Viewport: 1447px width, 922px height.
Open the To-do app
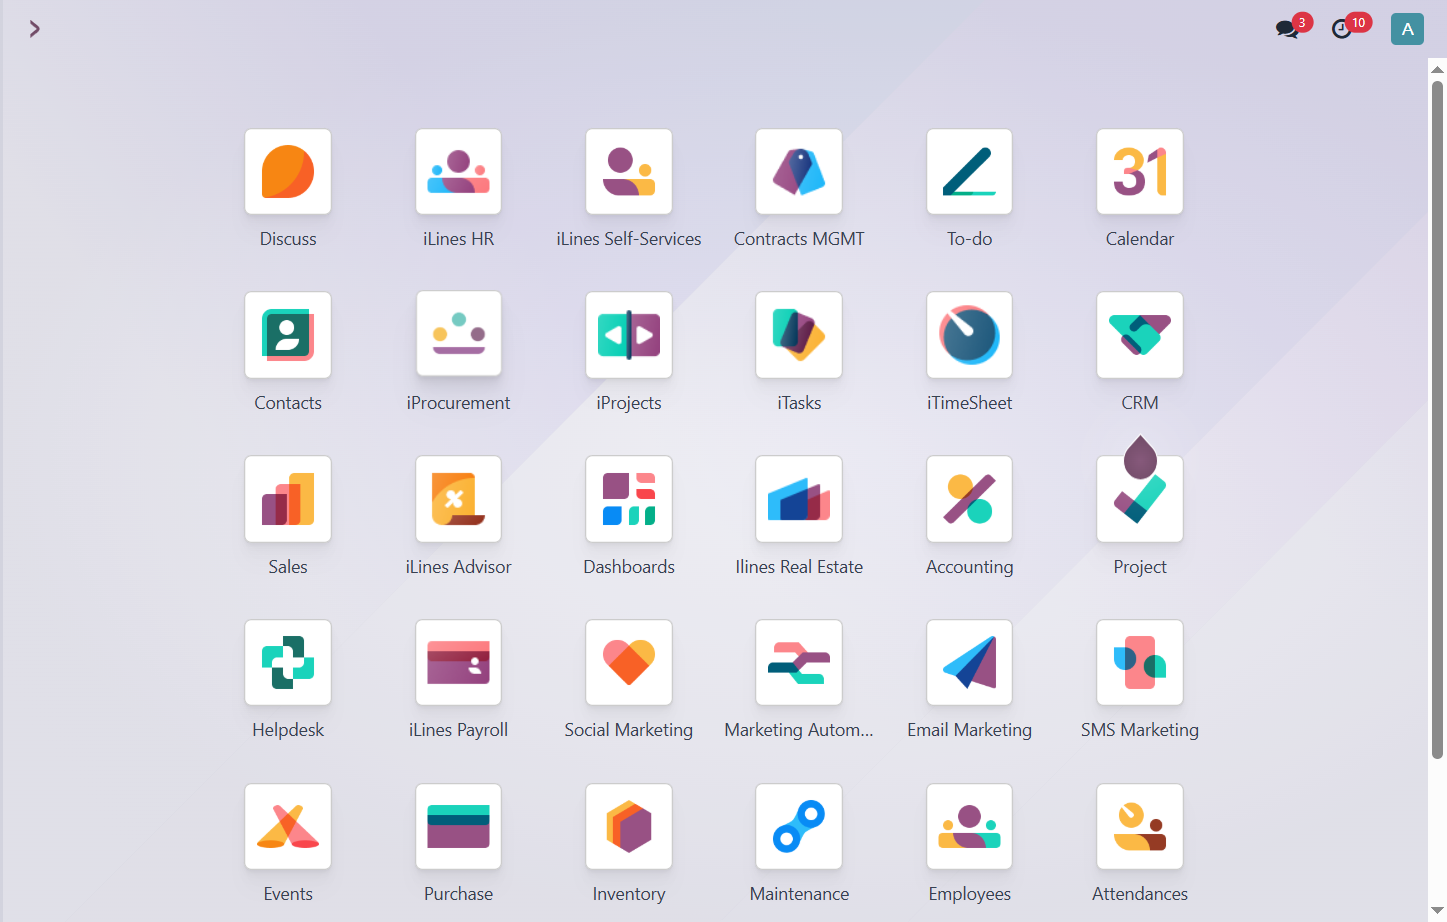tap(969, 172)
